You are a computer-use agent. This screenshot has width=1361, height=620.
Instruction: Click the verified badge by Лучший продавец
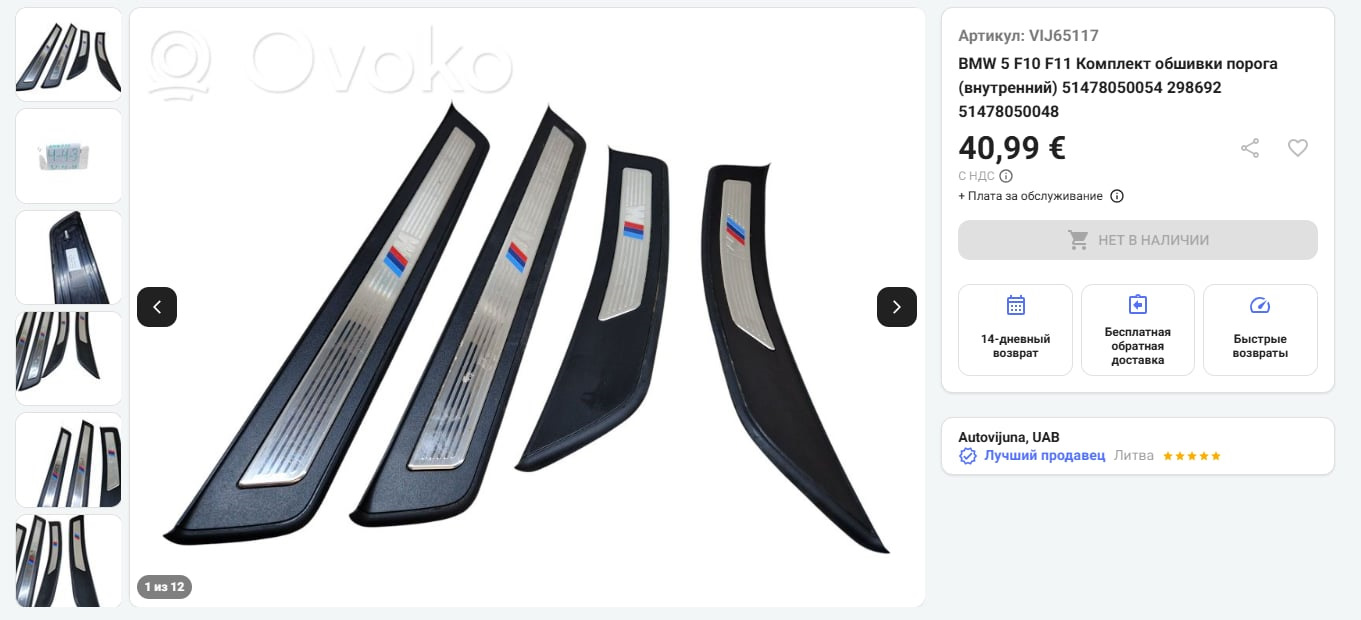[968, 456]
